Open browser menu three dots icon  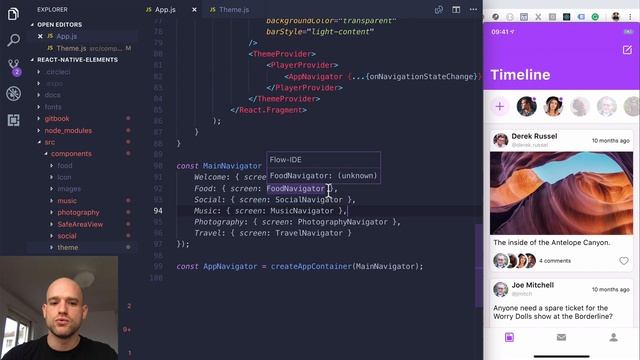630,17
